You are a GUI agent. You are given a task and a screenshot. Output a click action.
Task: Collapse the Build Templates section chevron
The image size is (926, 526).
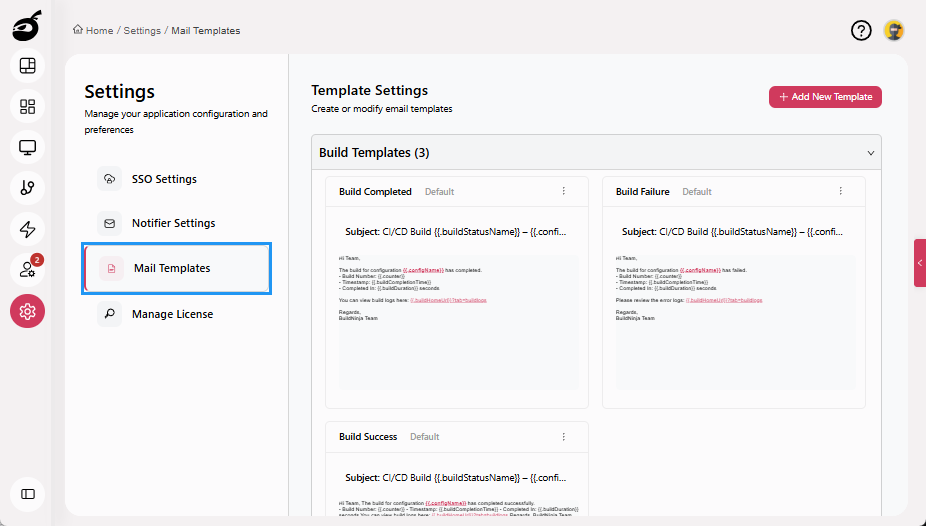coord(870,153)
